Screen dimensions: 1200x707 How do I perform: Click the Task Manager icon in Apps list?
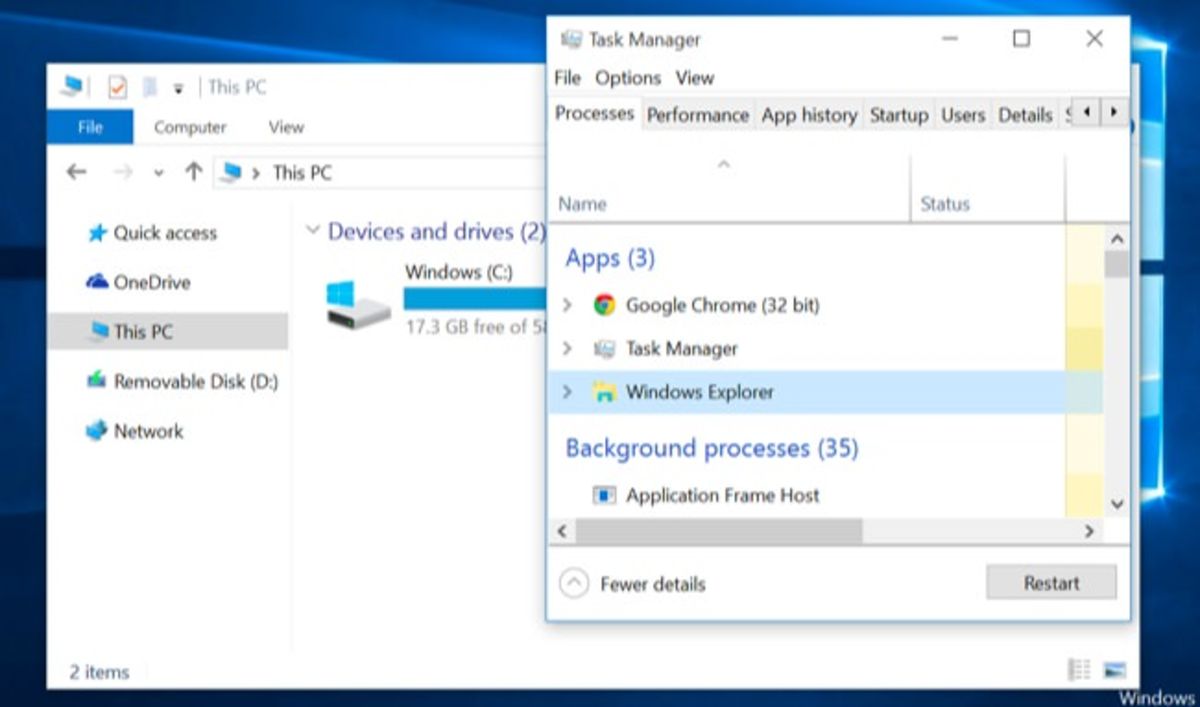click(604, 349)
